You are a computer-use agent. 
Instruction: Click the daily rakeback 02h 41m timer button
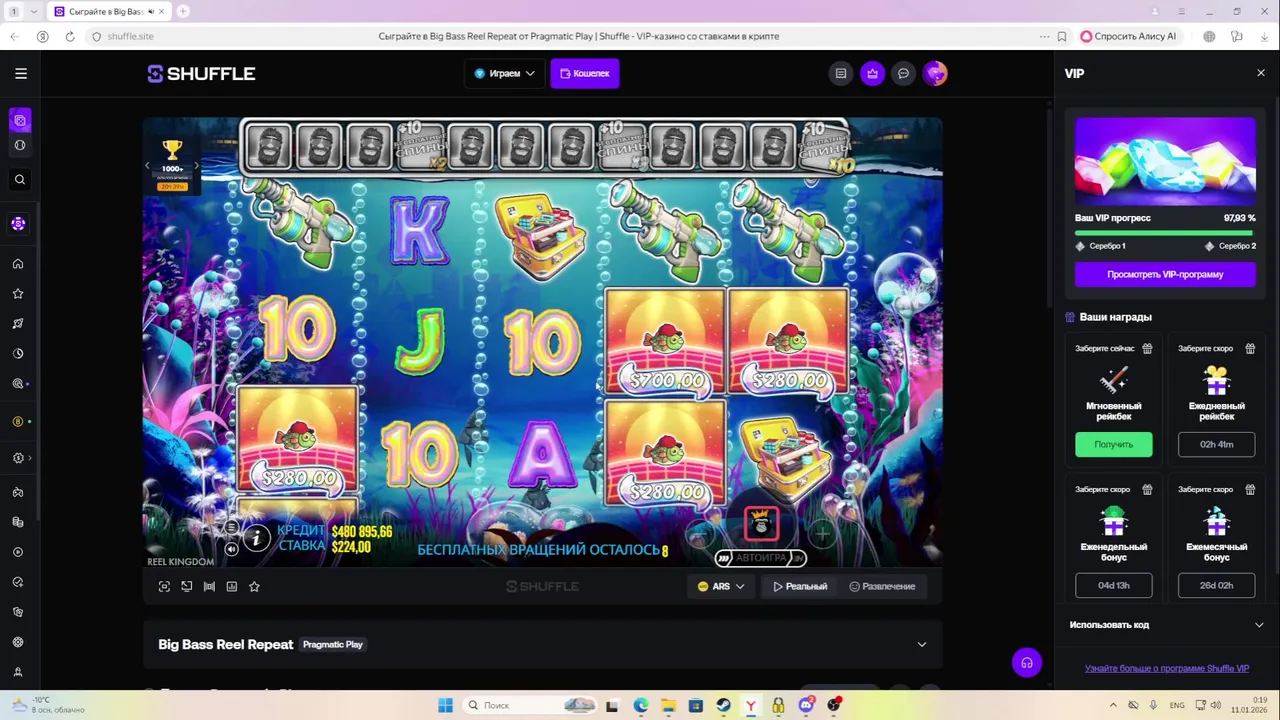(x=1216, y=444)
